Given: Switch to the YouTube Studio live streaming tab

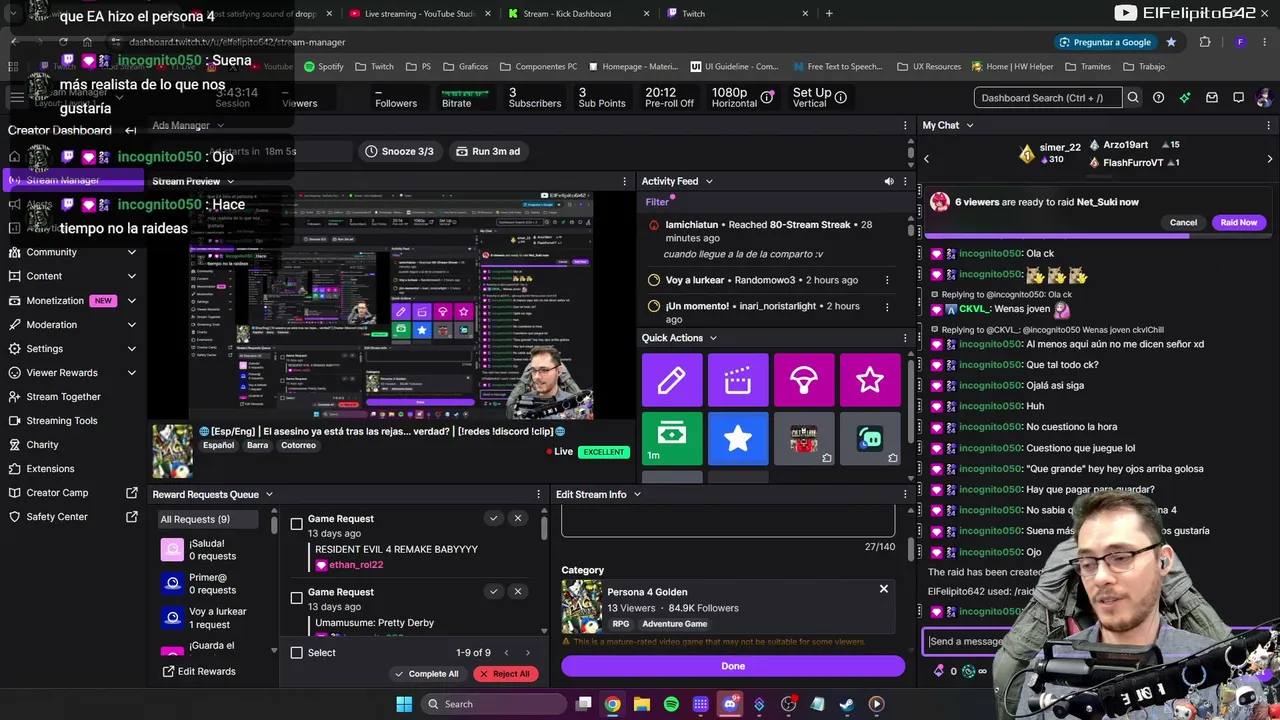Looking at the screenshot, I should (x=418, y=14).
